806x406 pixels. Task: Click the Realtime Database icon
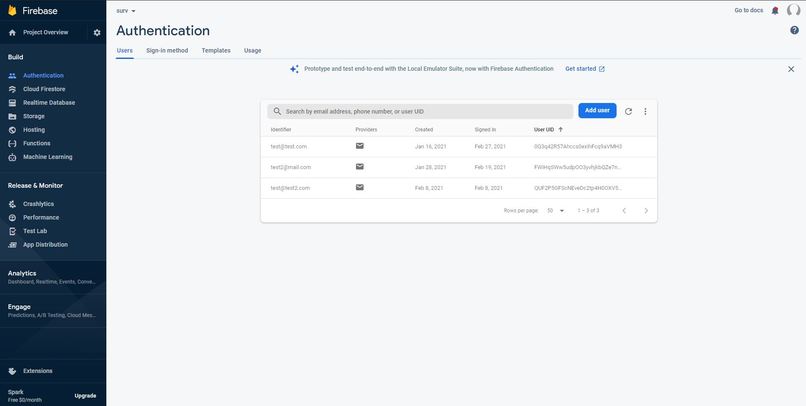tap(12, 103)
